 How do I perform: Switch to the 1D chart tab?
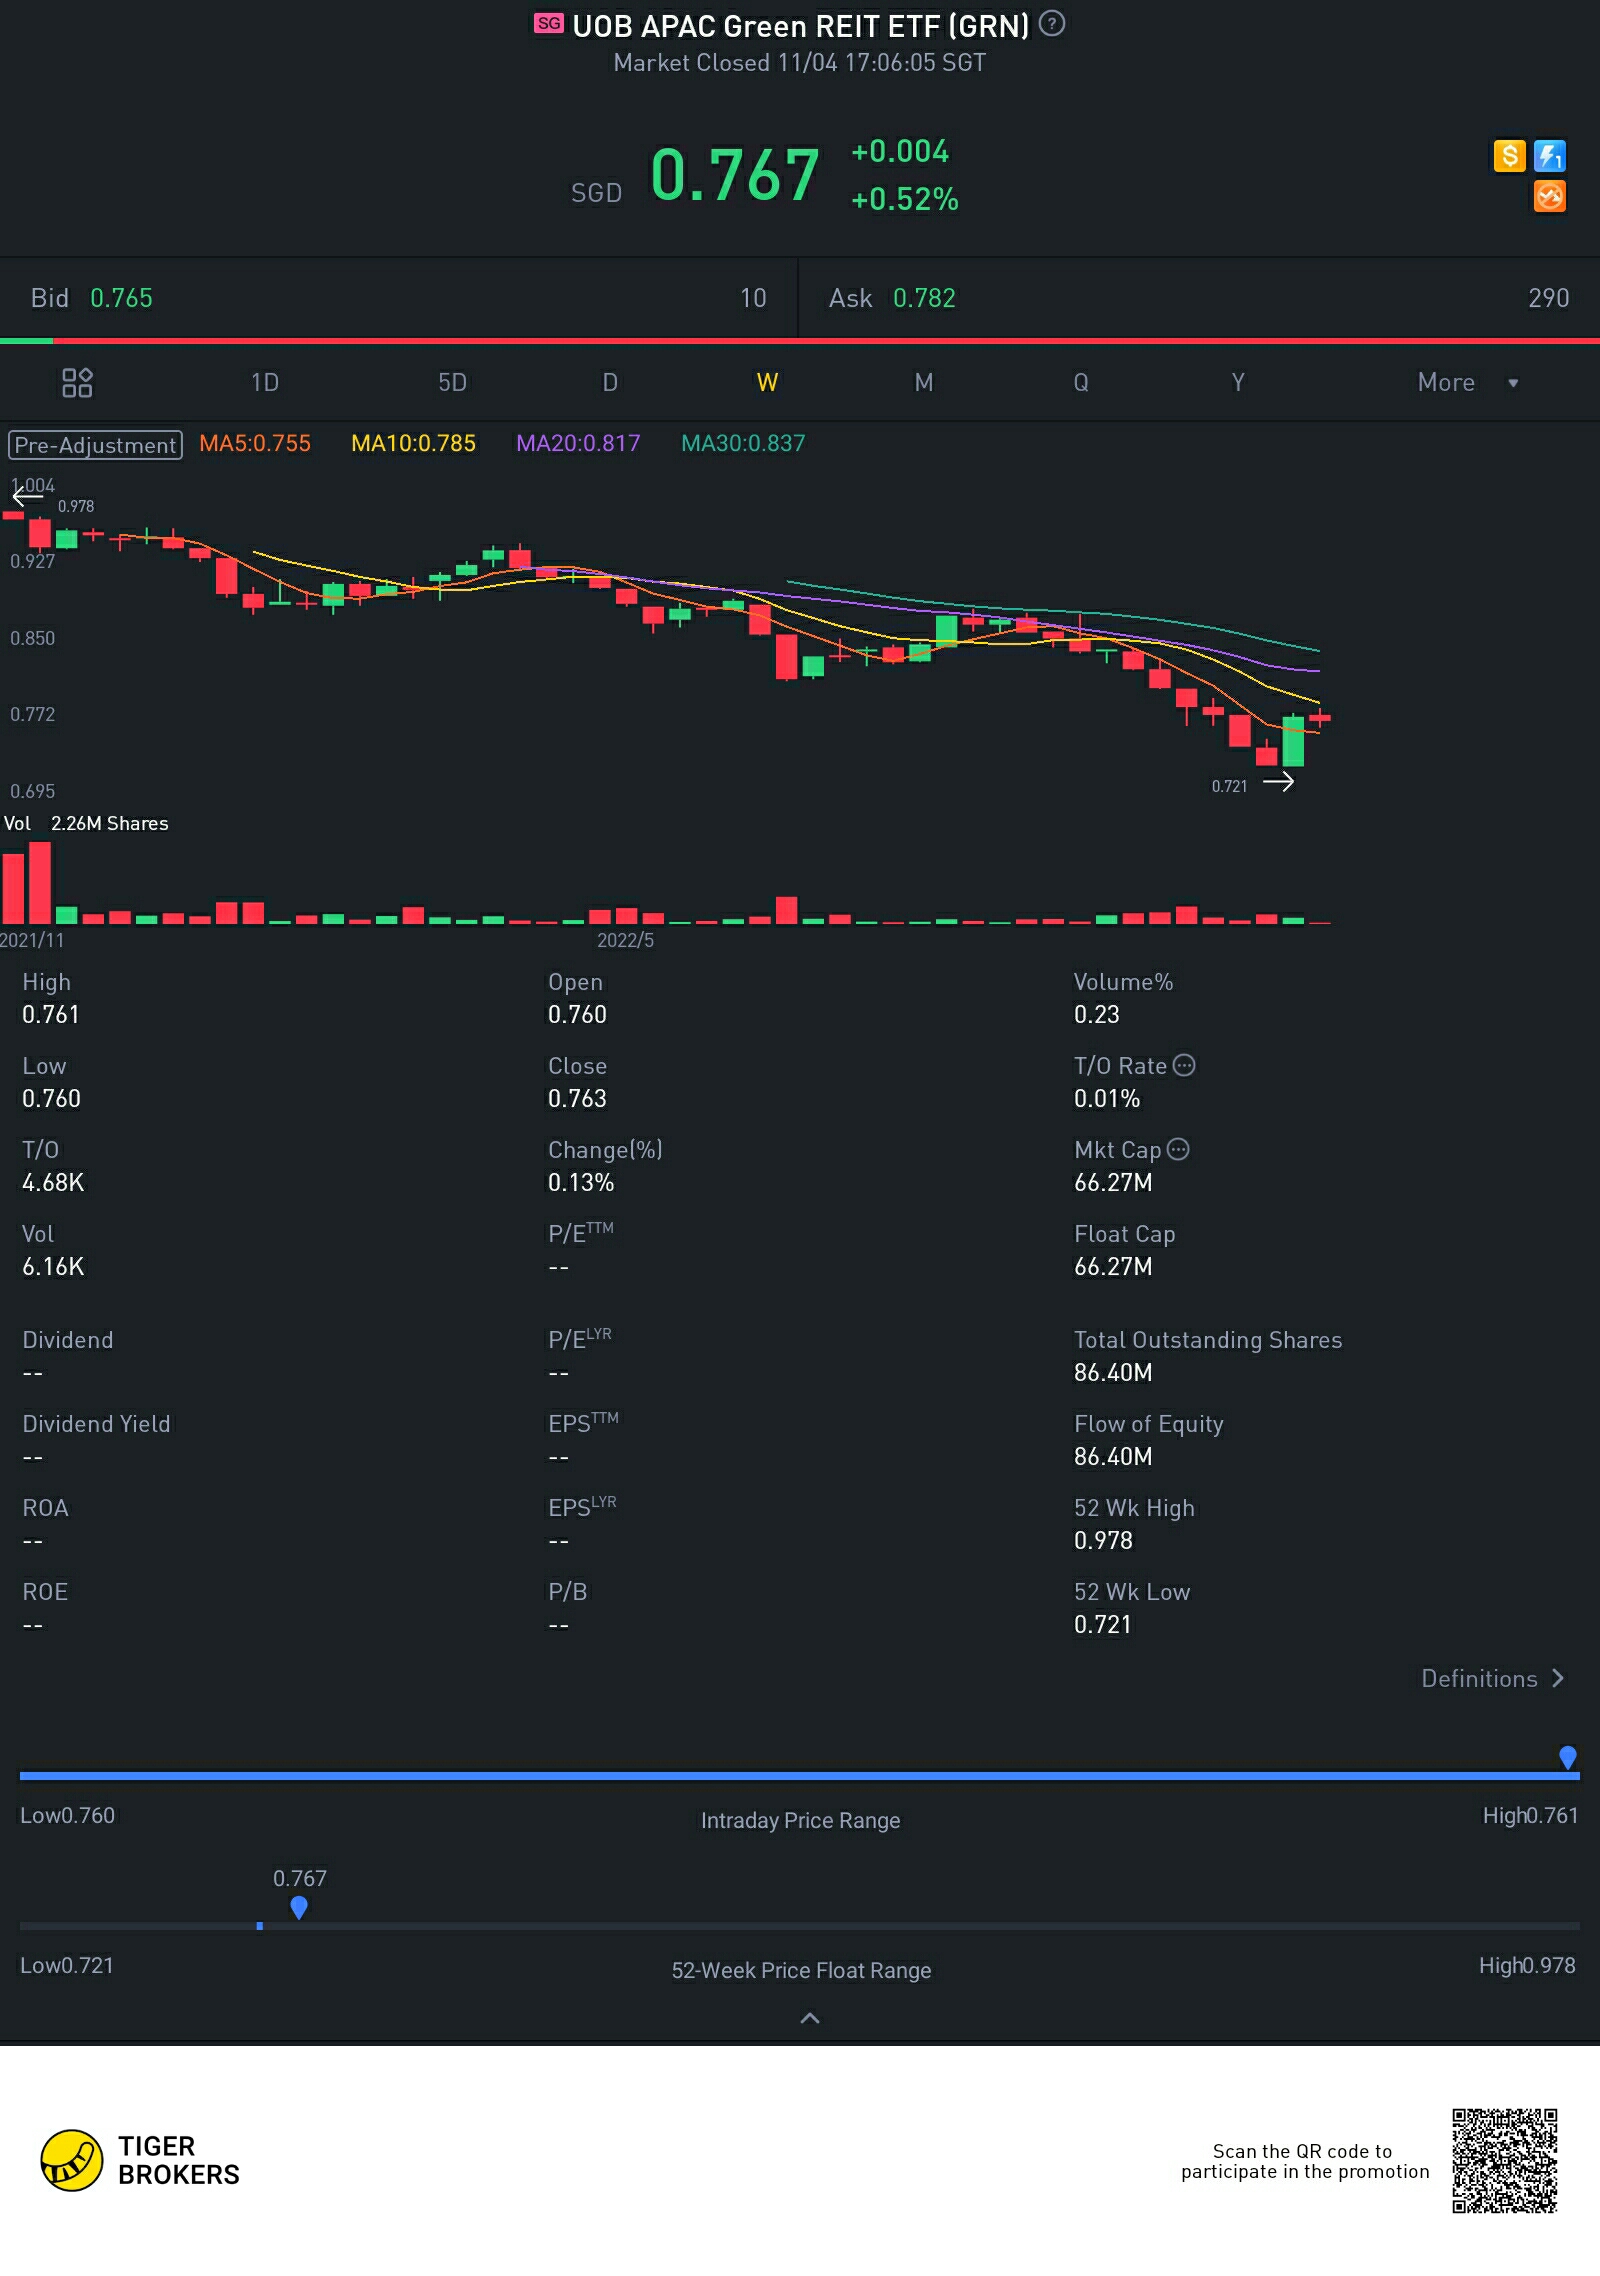(265, 382)
